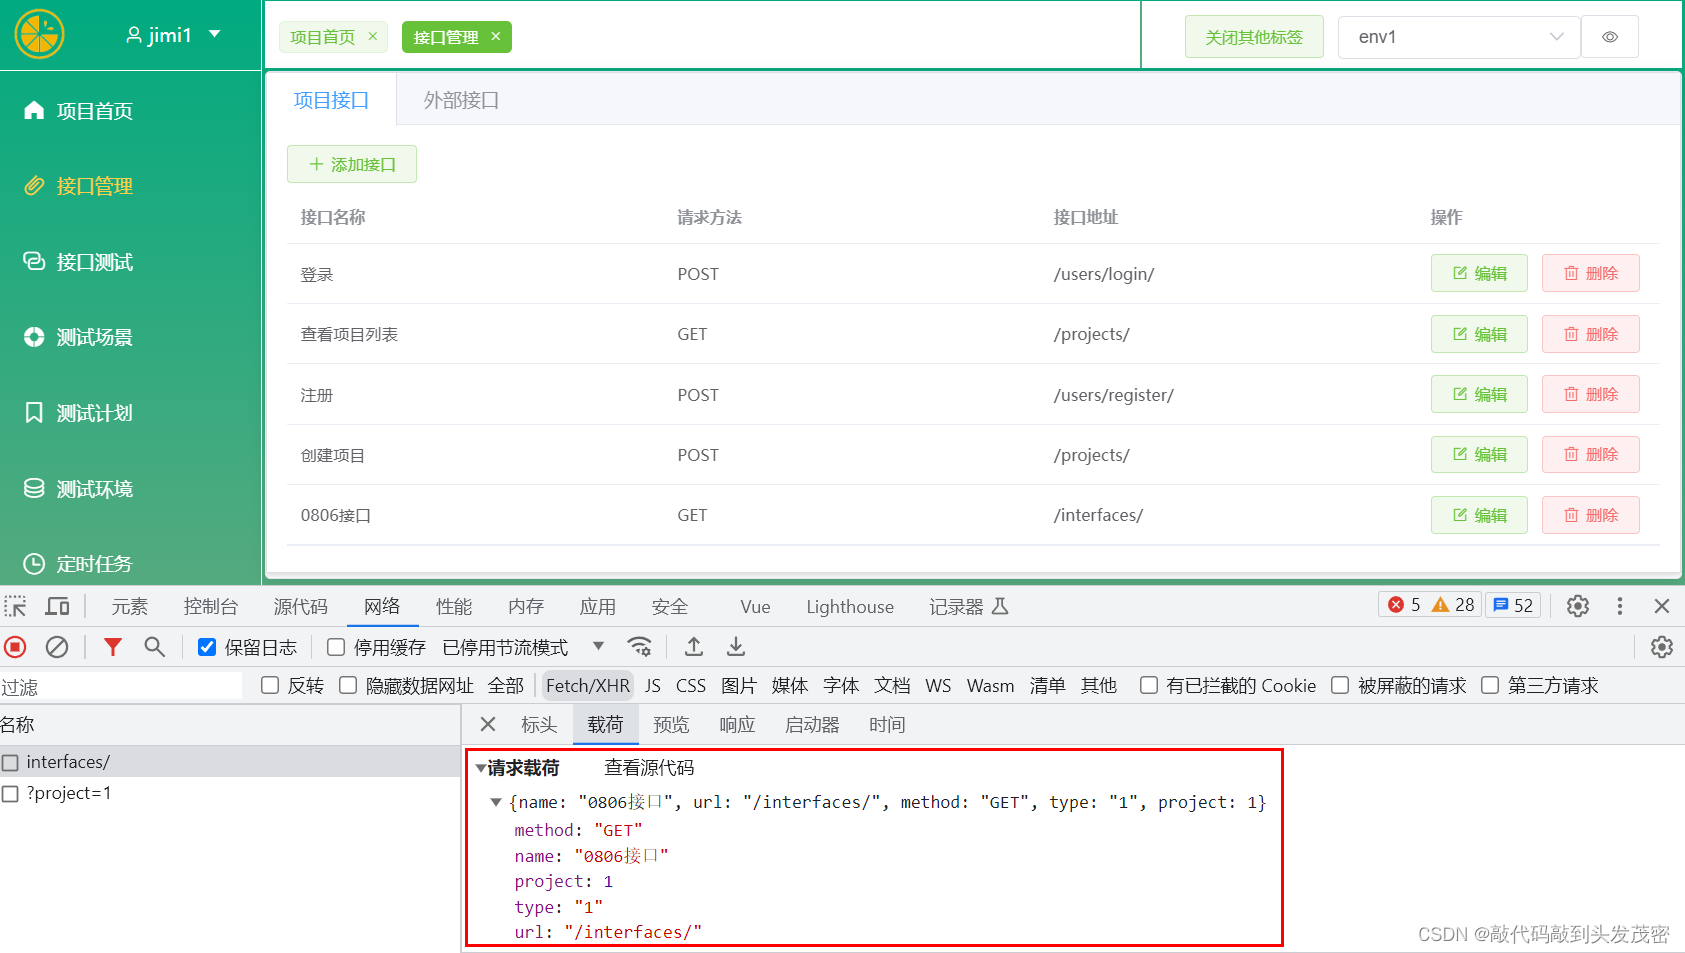Select the interfaces/ request row
The height and width of the screenshot is (953, 1685).
point(230,762)
